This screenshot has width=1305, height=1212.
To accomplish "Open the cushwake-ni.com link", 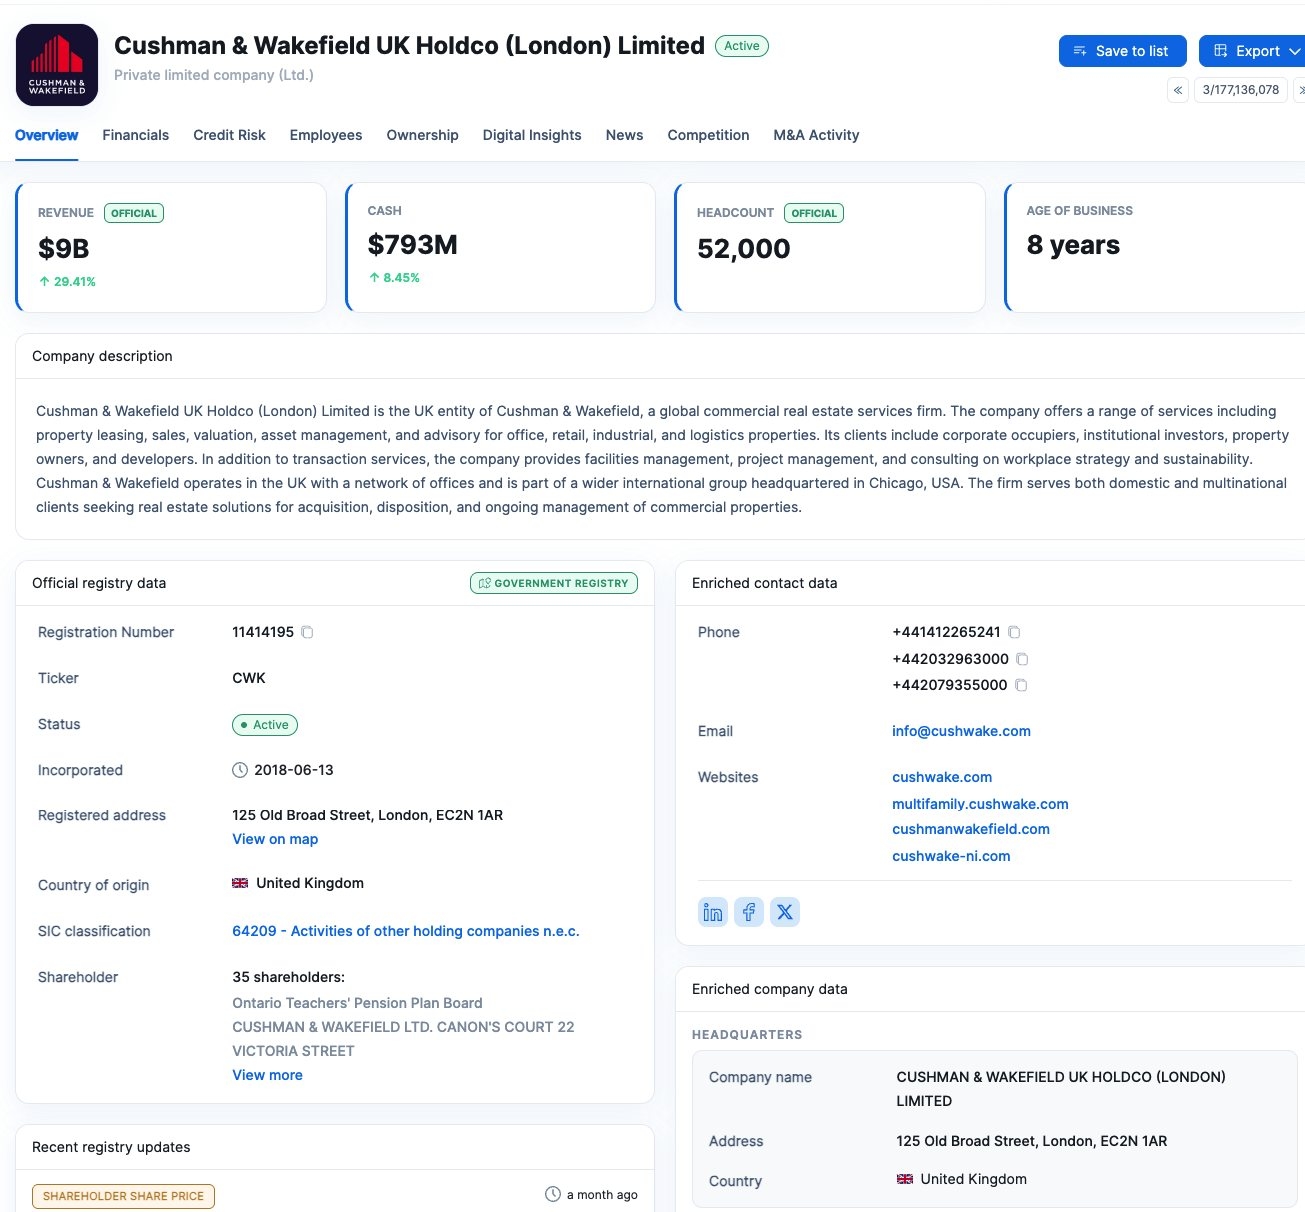I will (x=951, y=856).
